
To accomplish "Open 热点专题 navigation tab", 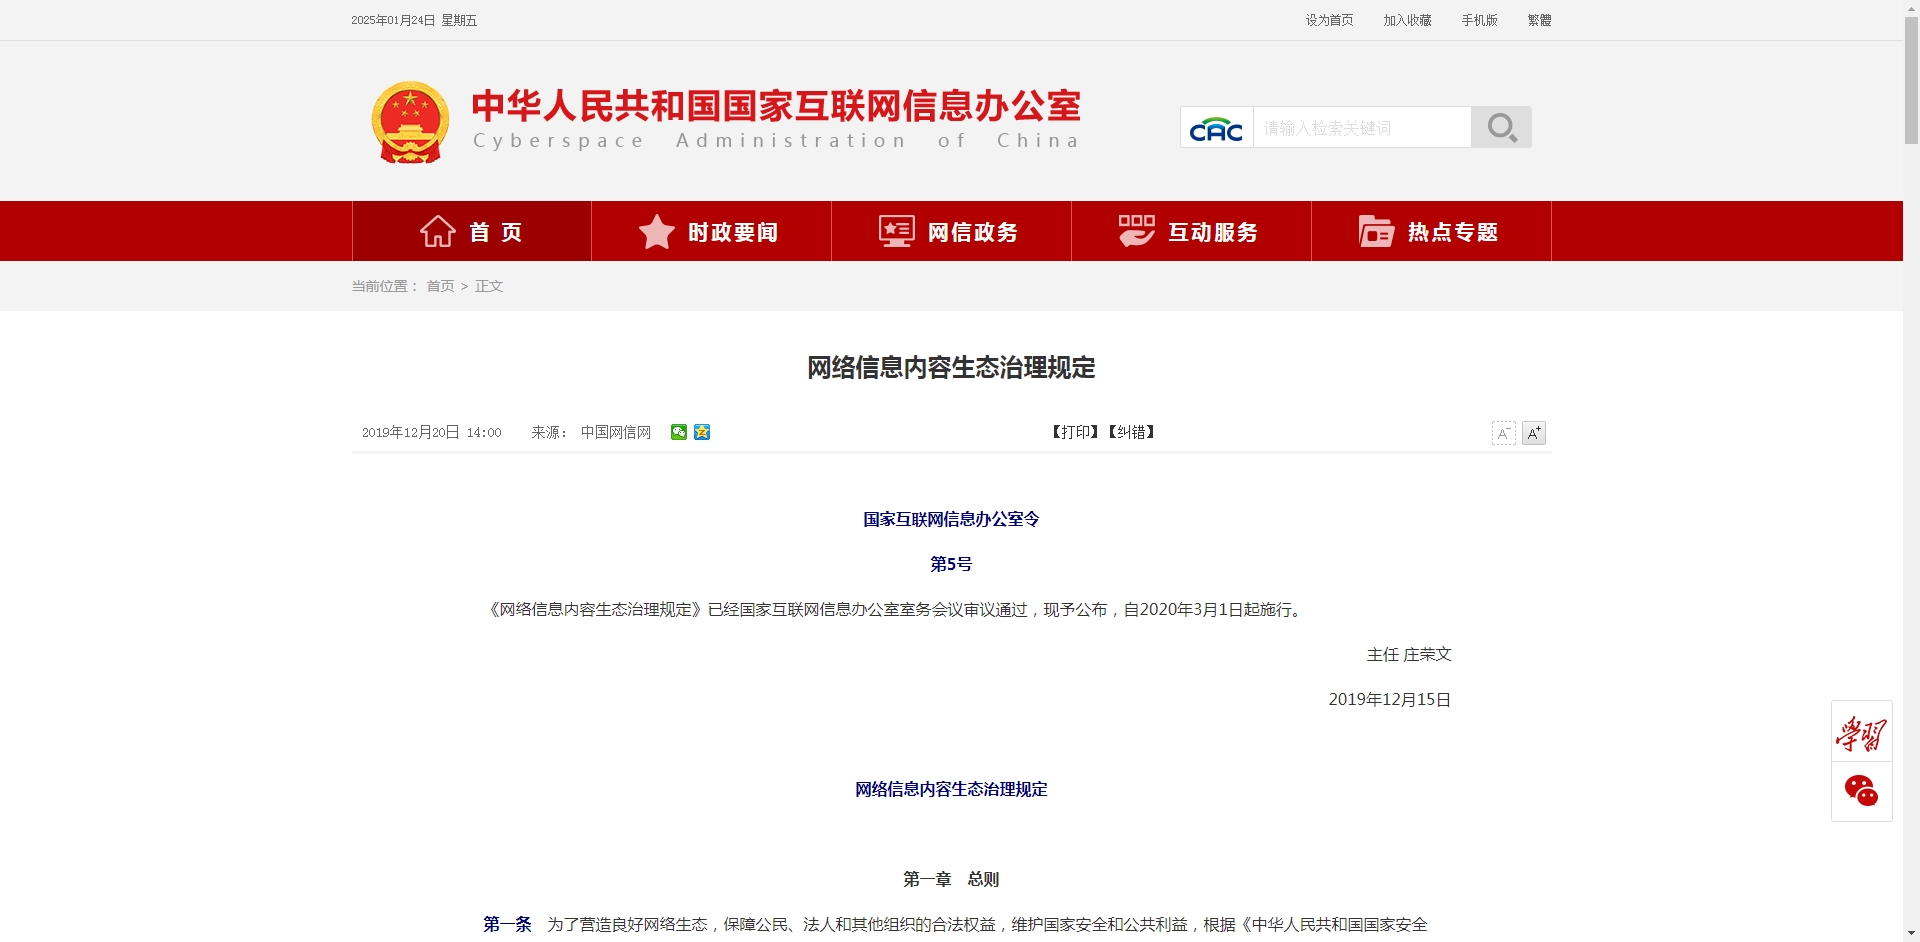I will [x=1431, y=231].
